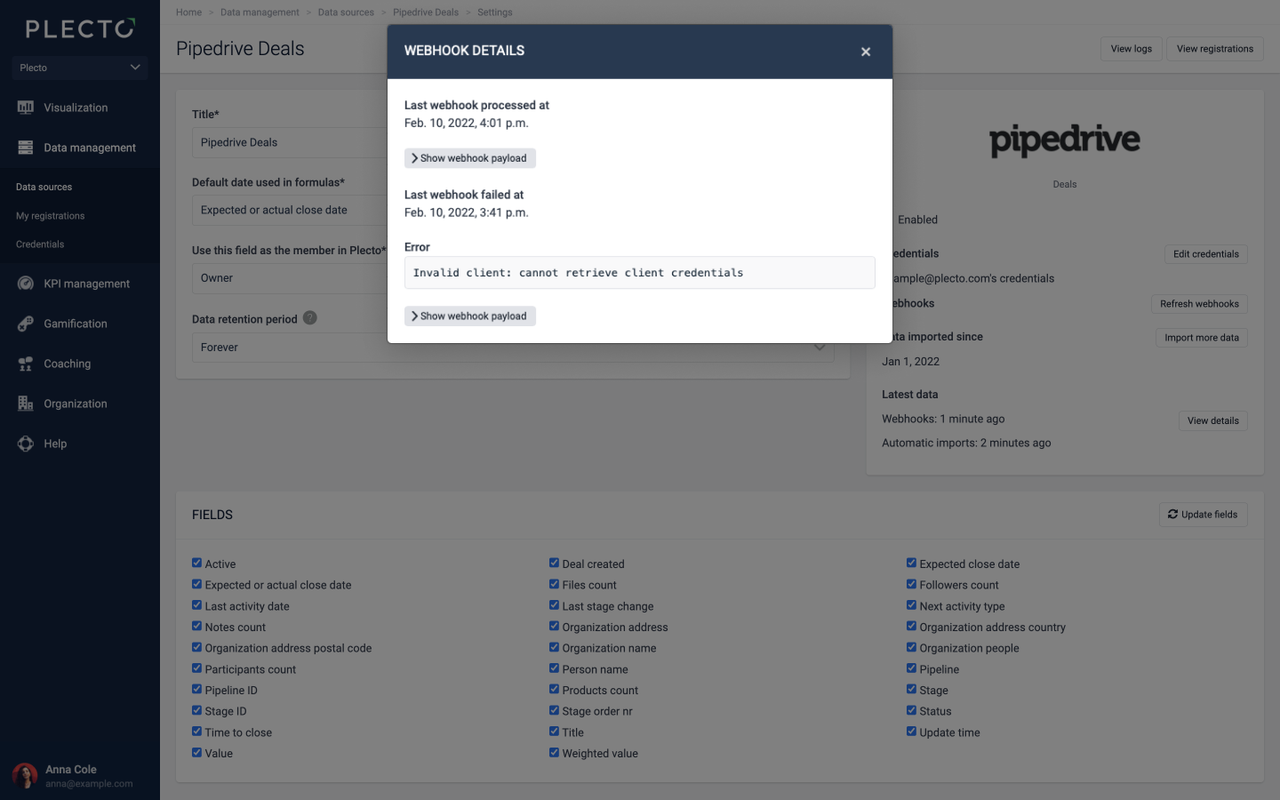The width and height of the screenshot is (1280, 800).
Task: Click the KPI management gauge icon
Action: pos(26,284)
